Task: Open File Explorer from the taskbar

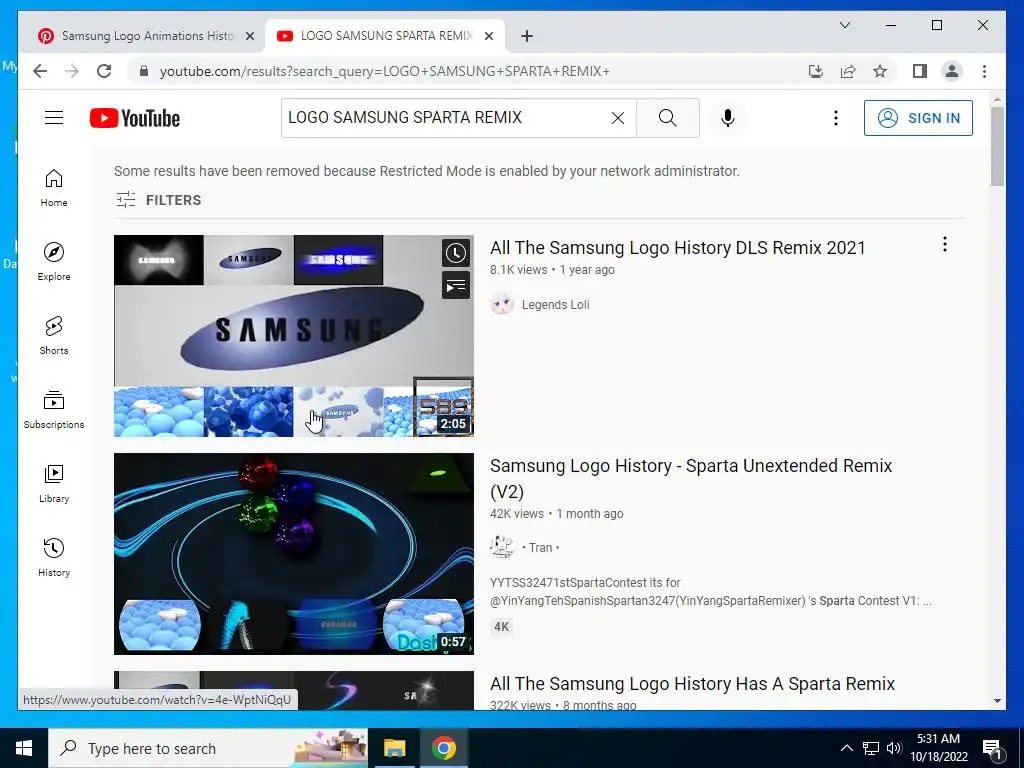Action: pyautogui.click(x=394, y=748)
